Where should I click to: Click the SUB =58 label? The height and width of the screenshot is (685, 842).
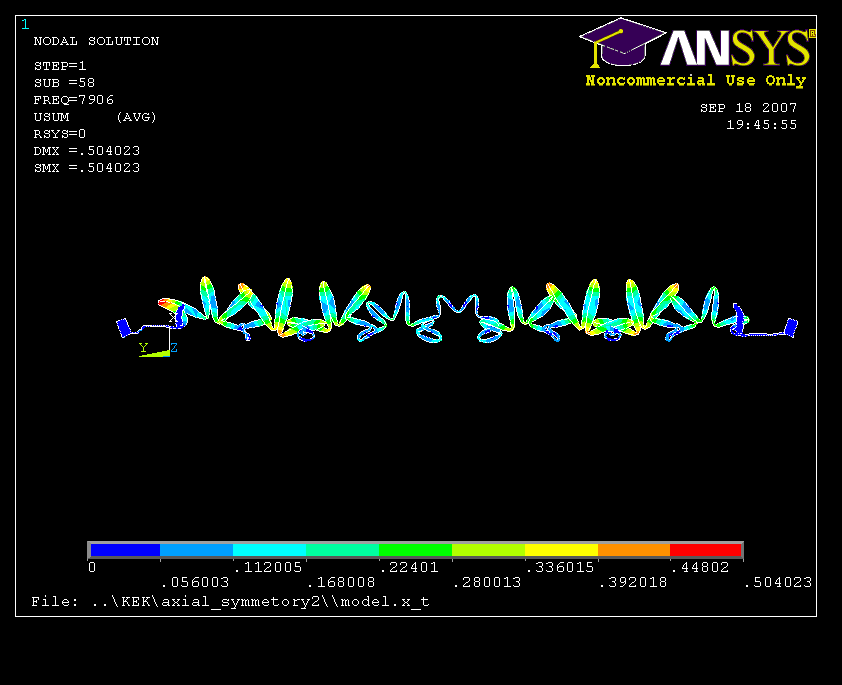tap(64, 83)
